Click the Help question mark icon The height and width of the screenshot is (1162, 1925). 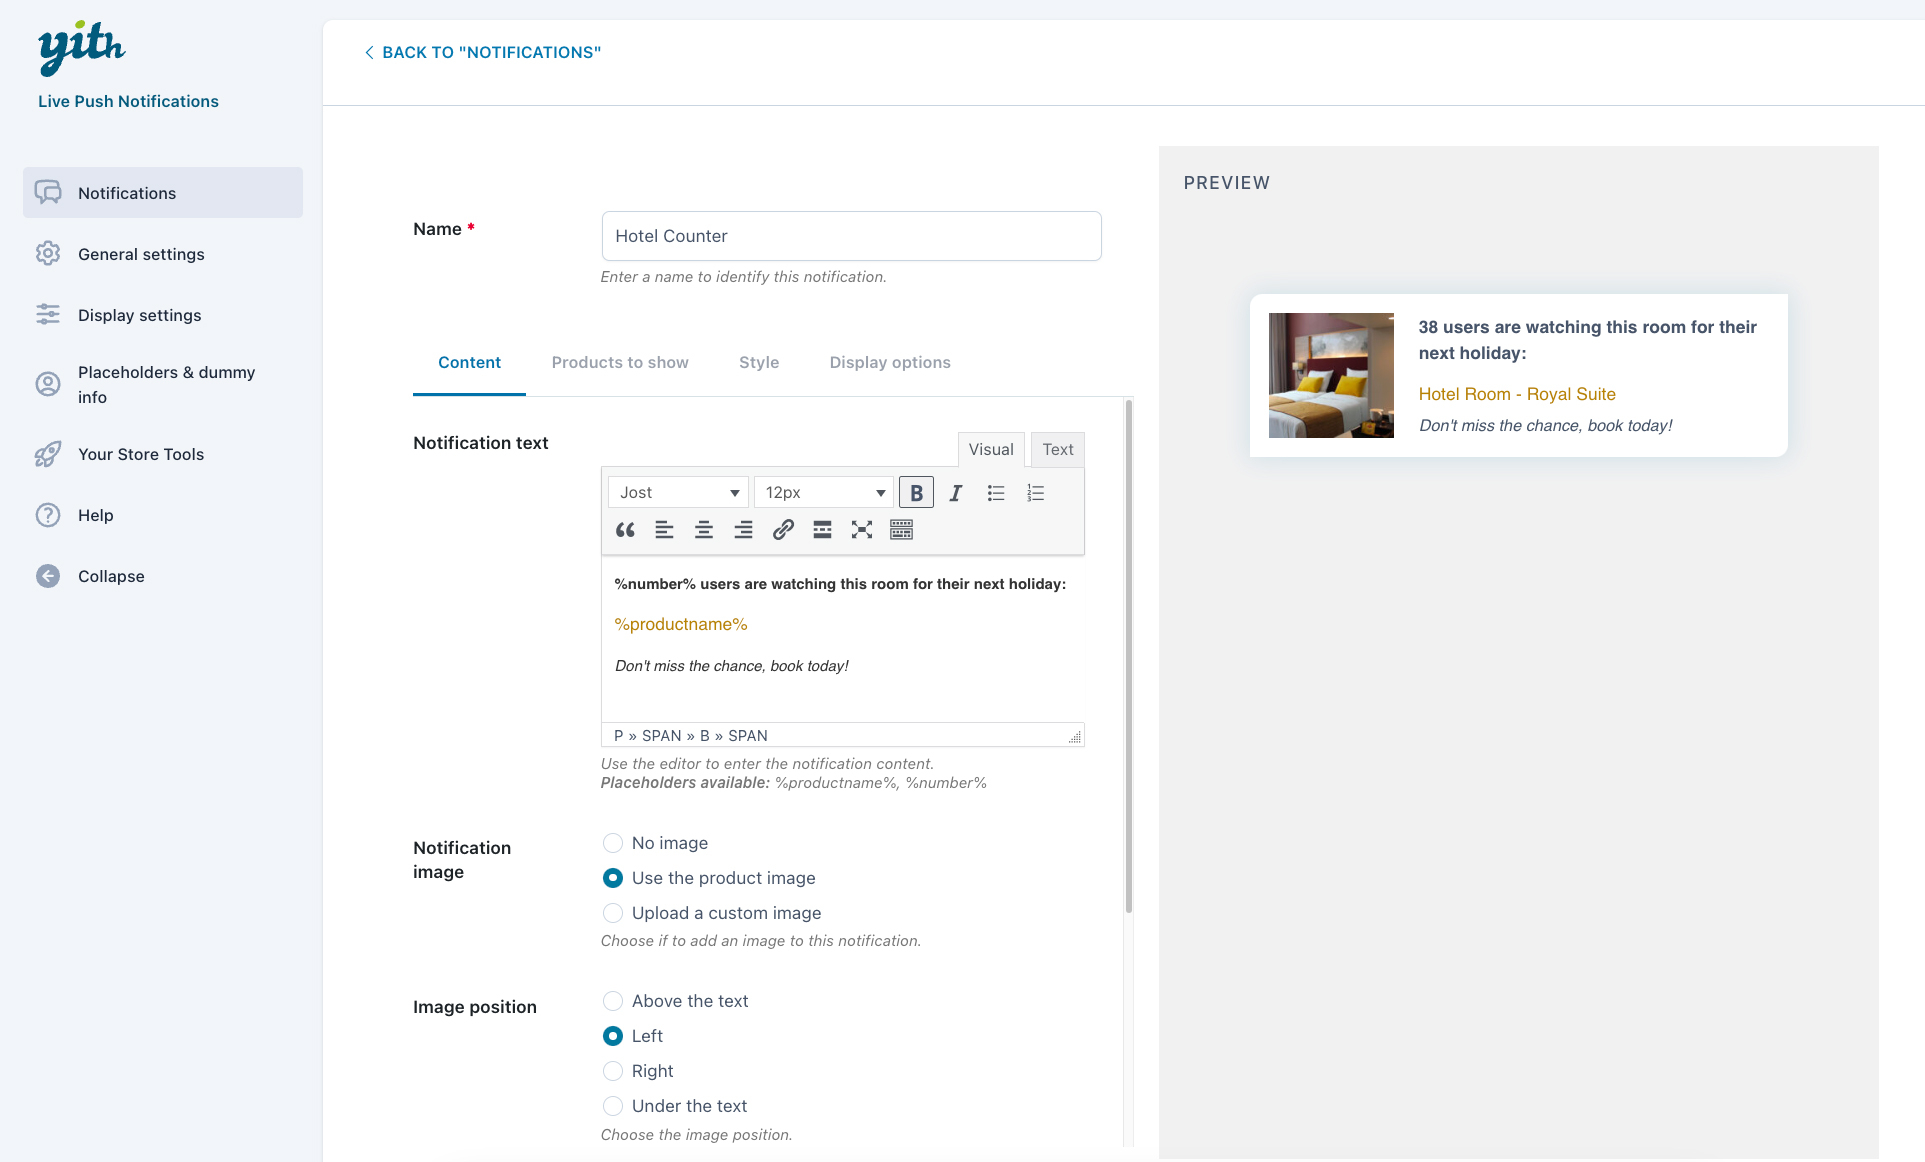pos(48,515)
